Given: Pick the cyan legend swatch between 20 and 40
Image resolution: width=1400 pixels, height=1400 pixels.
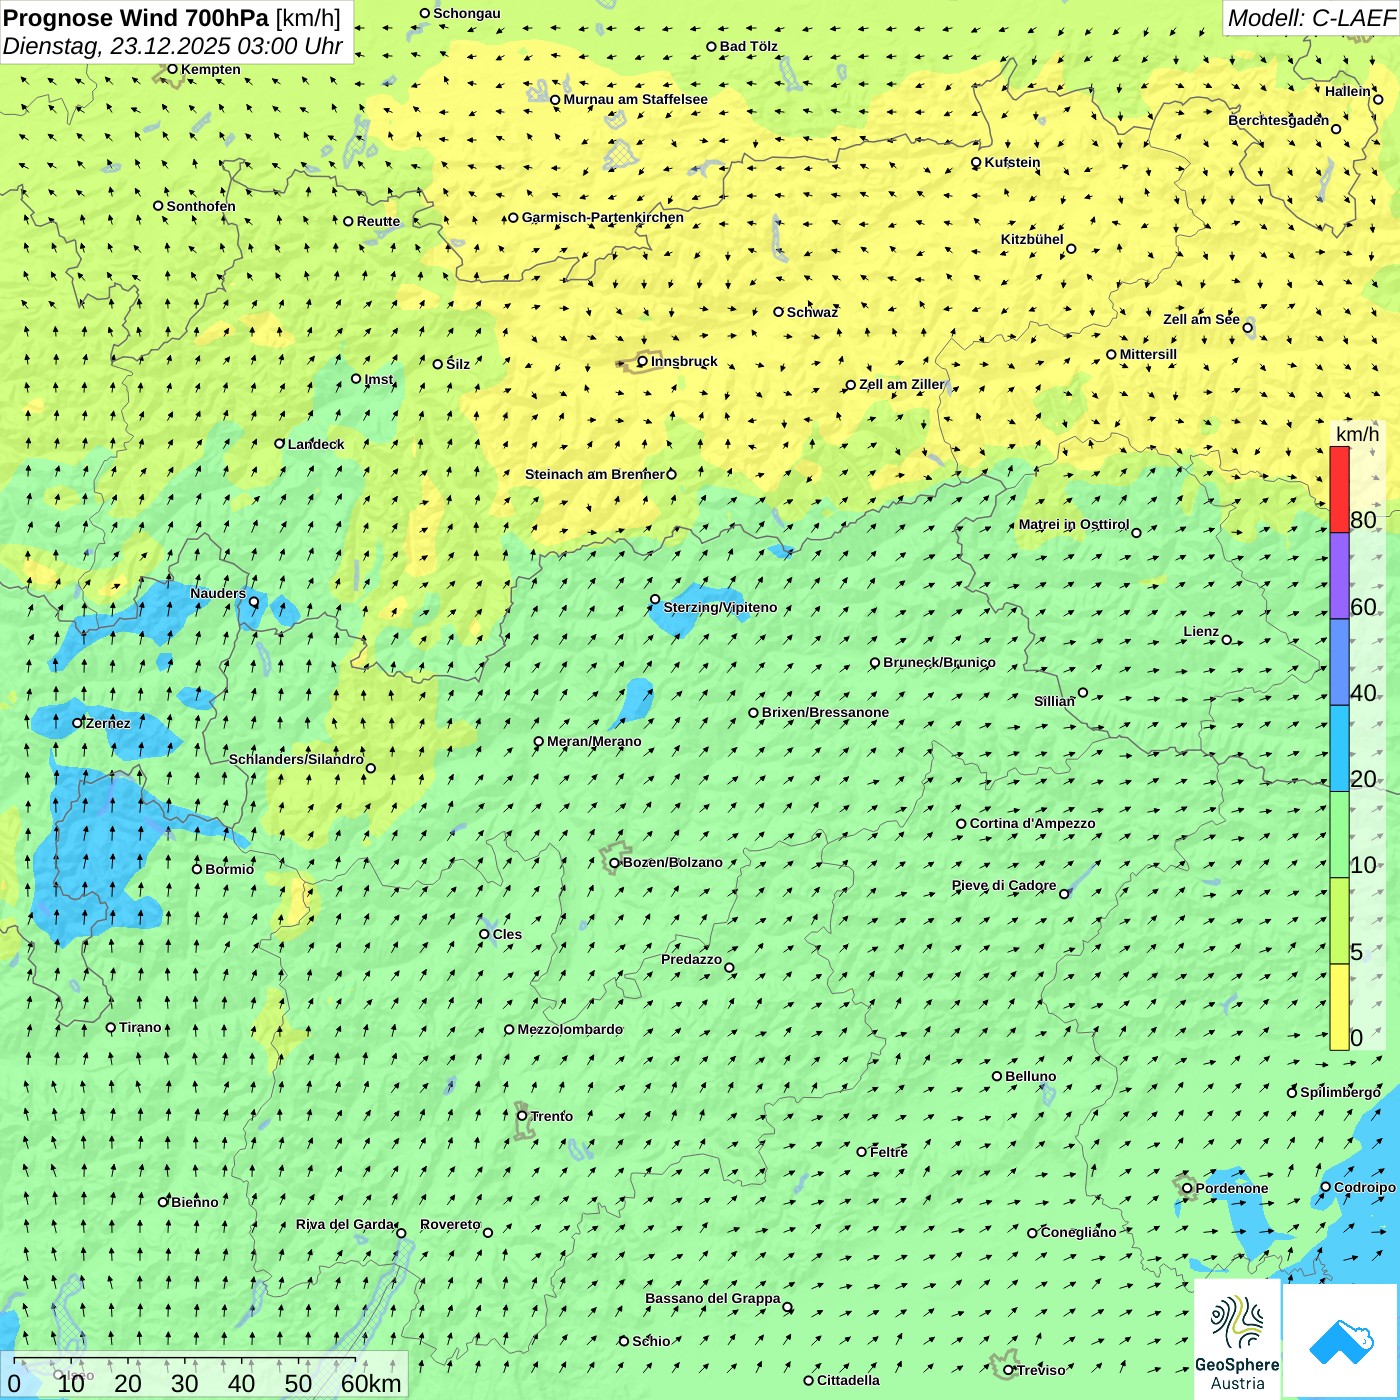Looking at the screenshot, I should (x=1339, y=748).
